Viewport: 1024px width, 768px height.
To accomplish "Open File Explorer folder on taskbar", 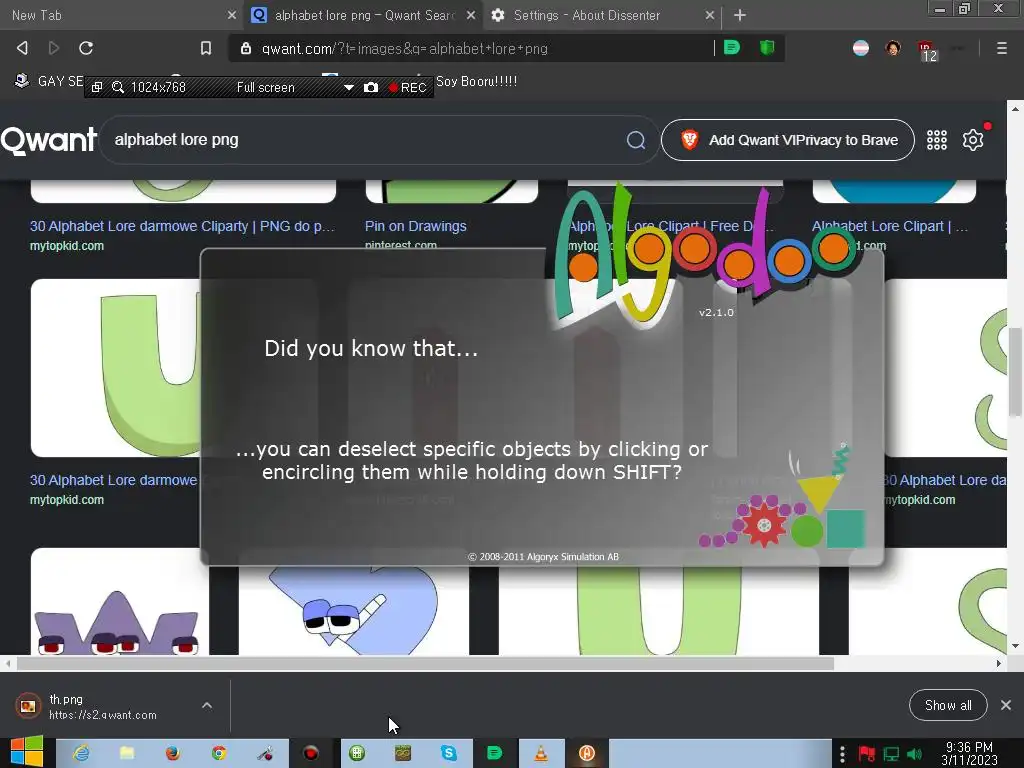I will [127, 753].
